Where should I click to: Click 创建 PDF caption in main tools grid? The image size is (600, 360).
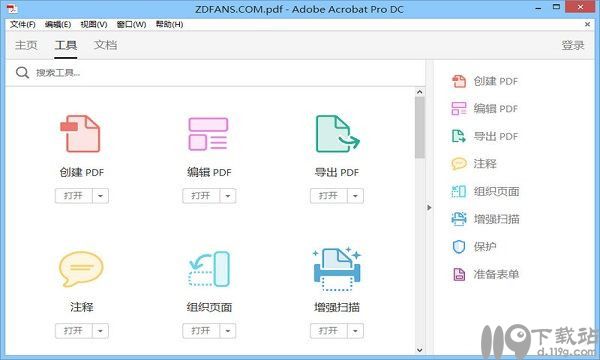[82, 172]
